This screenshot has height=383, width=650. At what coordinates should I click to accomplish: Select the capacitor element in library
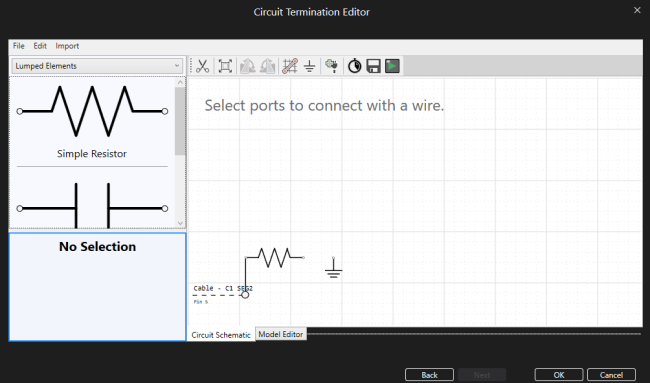click(x=92, y=206)
